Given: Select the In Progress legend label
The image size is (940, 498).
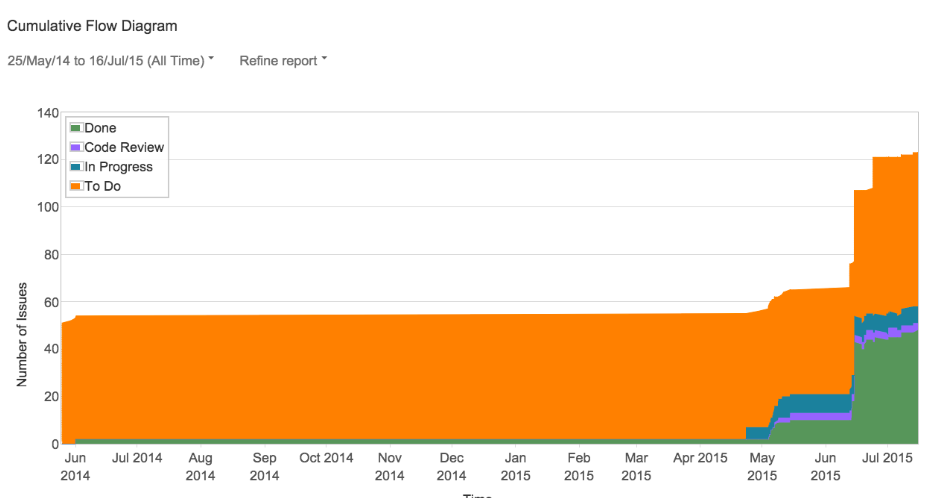Looking at the screenshot, I should [x=118, y=167].
